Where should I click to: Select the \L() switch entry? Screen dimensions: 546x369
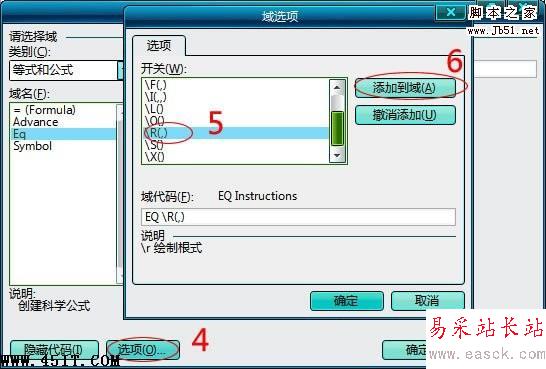(x=235, y=109)
